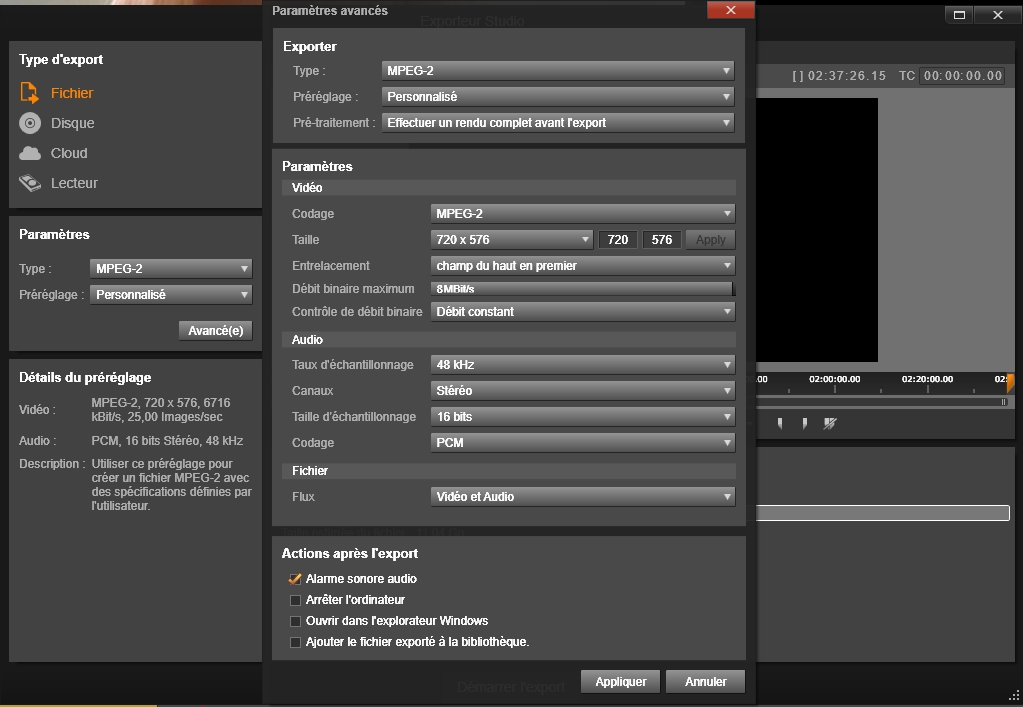Click the mark-out marker icon under timeline

tap(804, 424)
